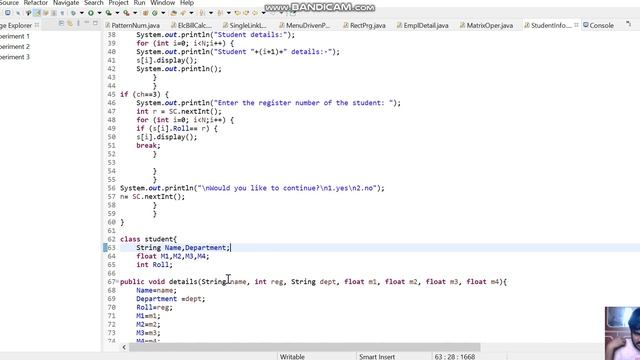Click 'float M1,M2,M3,M4;' on line 64
This screenshot has height=360, width=640.
pyautogui.click(x=173, y=256)
